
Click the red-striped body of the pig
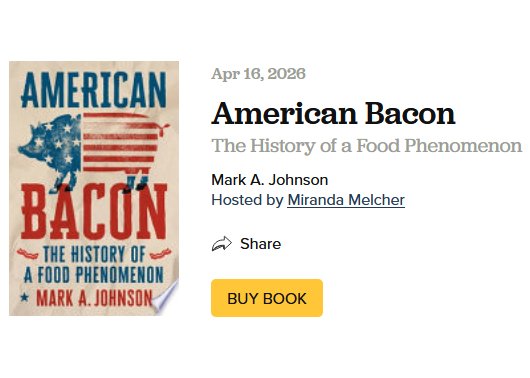click(x=120, y=144)
